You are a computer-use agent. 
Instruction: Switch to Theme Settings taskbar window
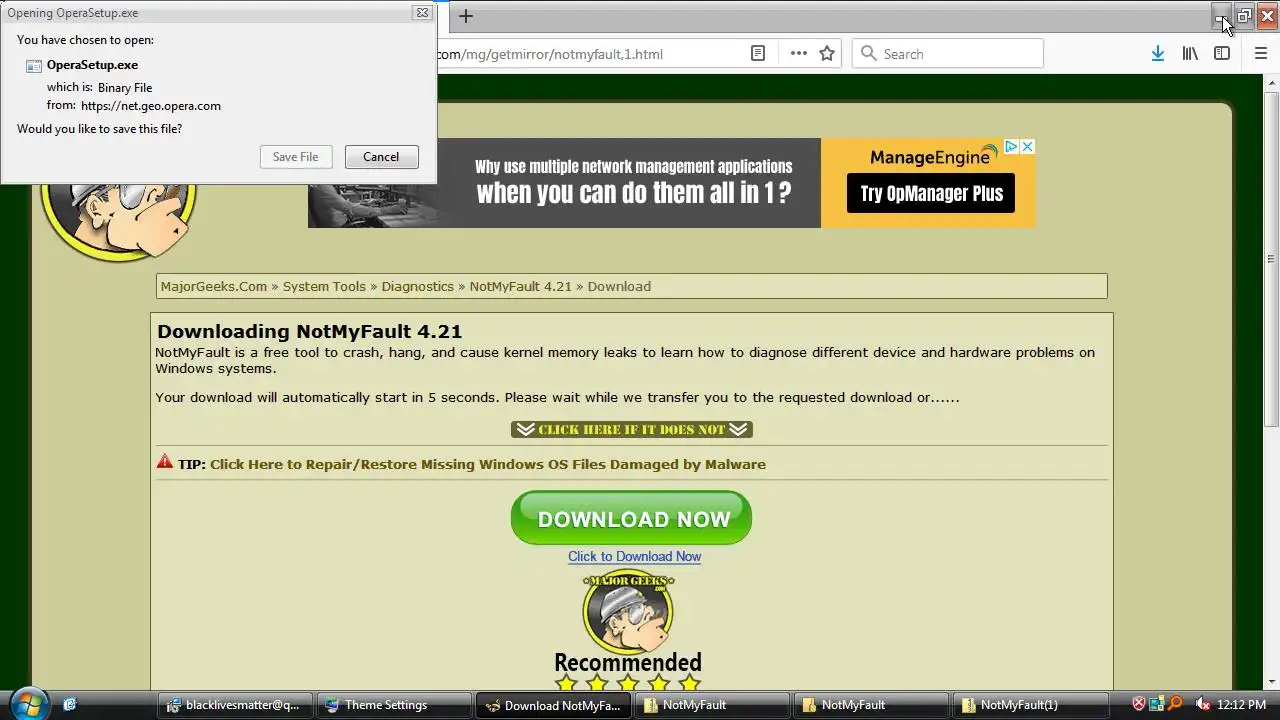click(395, 705)
